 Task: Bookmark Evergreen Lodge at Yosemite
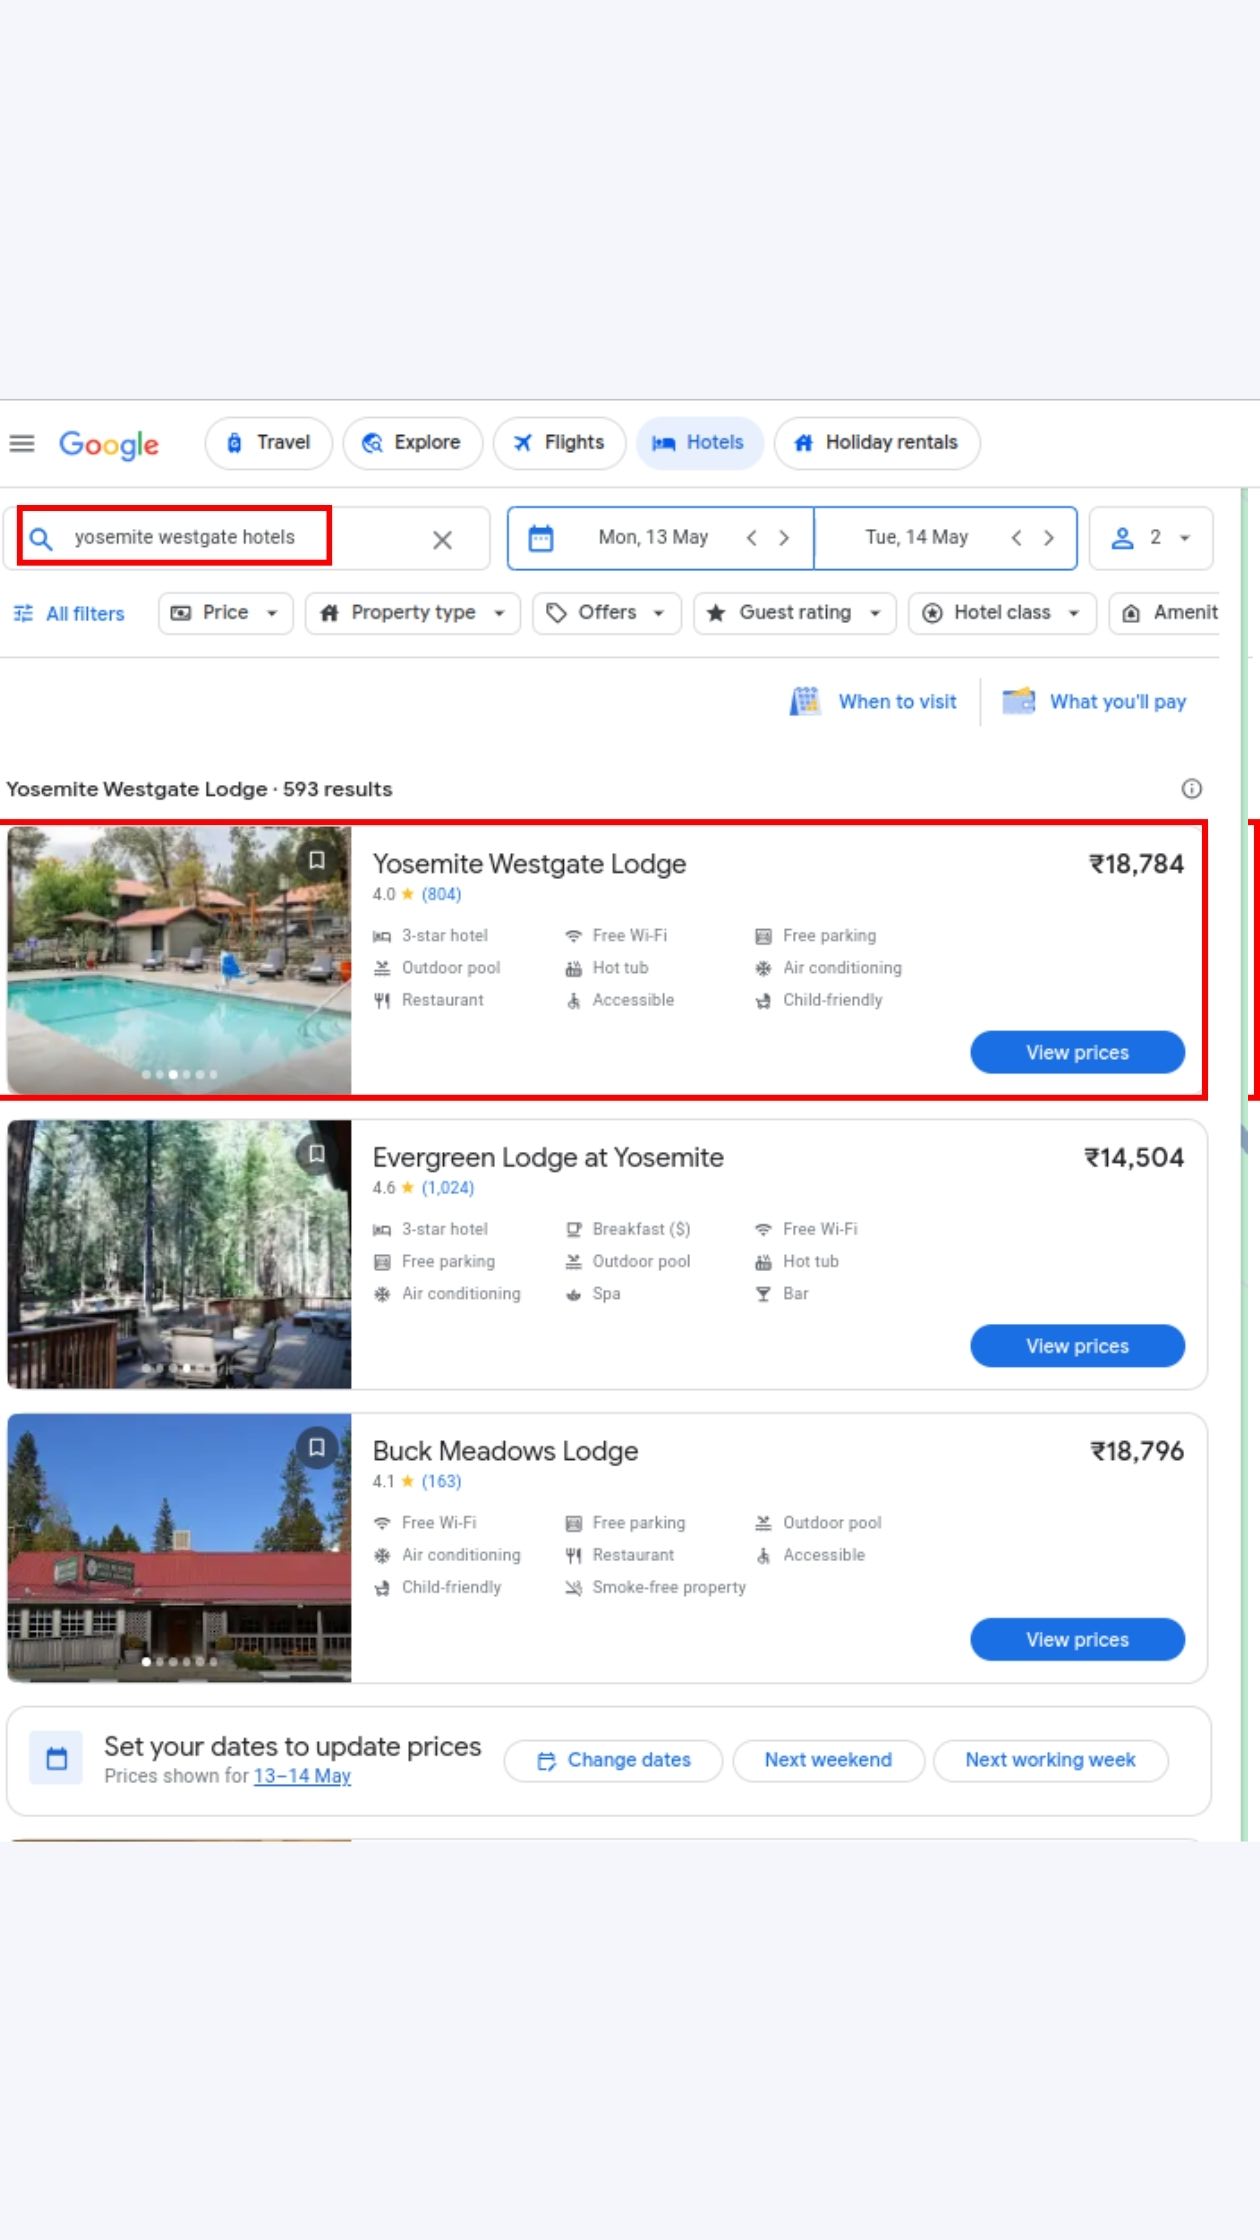[317, 1154]
